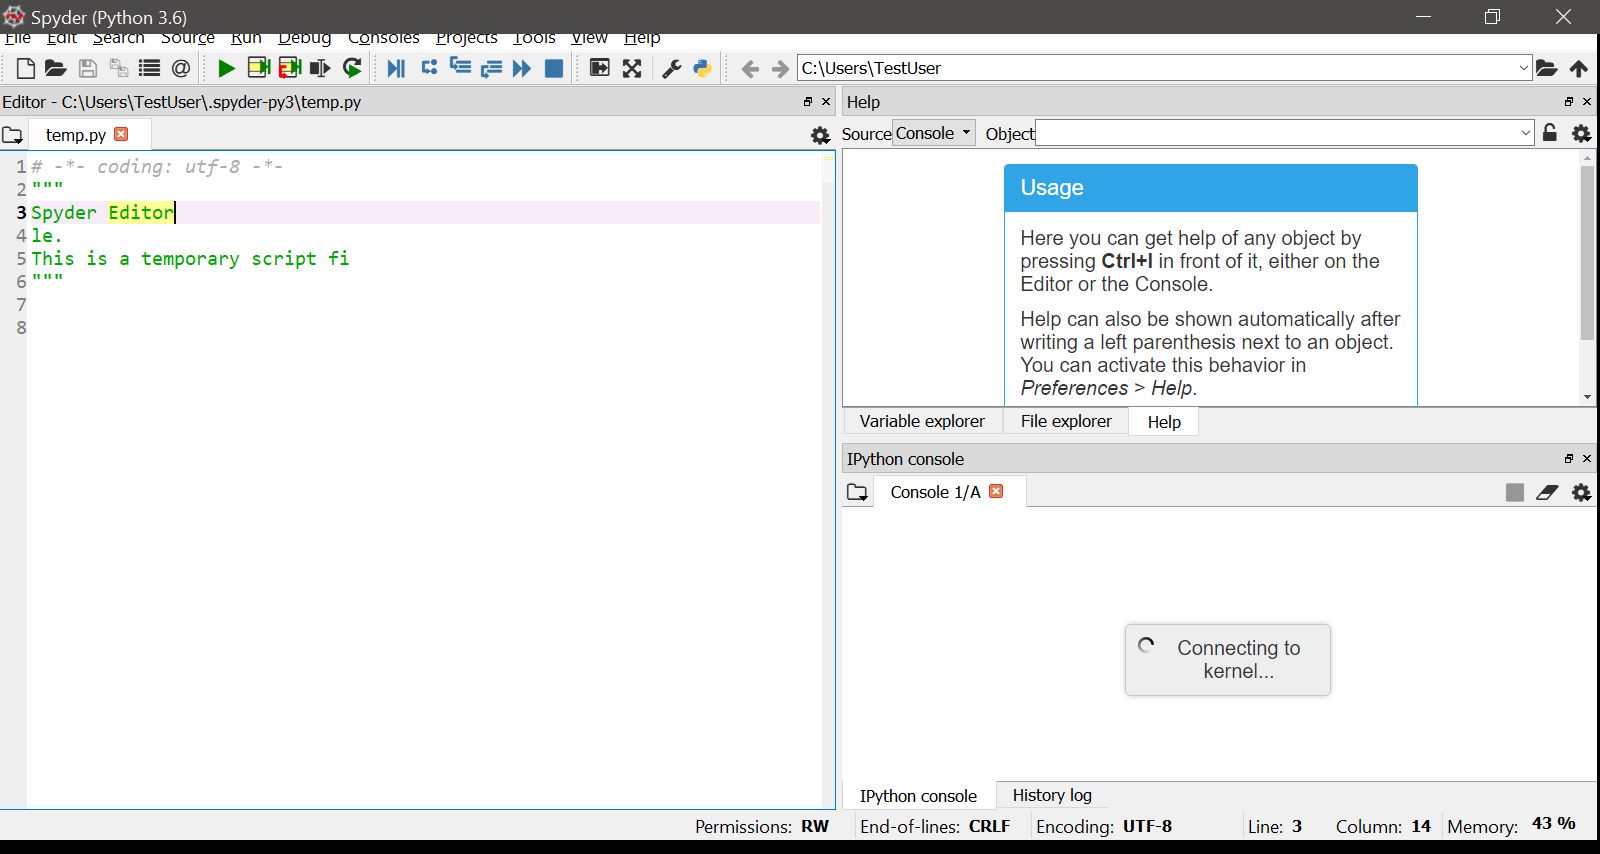Screen dimensions: 1600x854
Task: Toggle the Help pane lock icon
Action: (1550, 133)
